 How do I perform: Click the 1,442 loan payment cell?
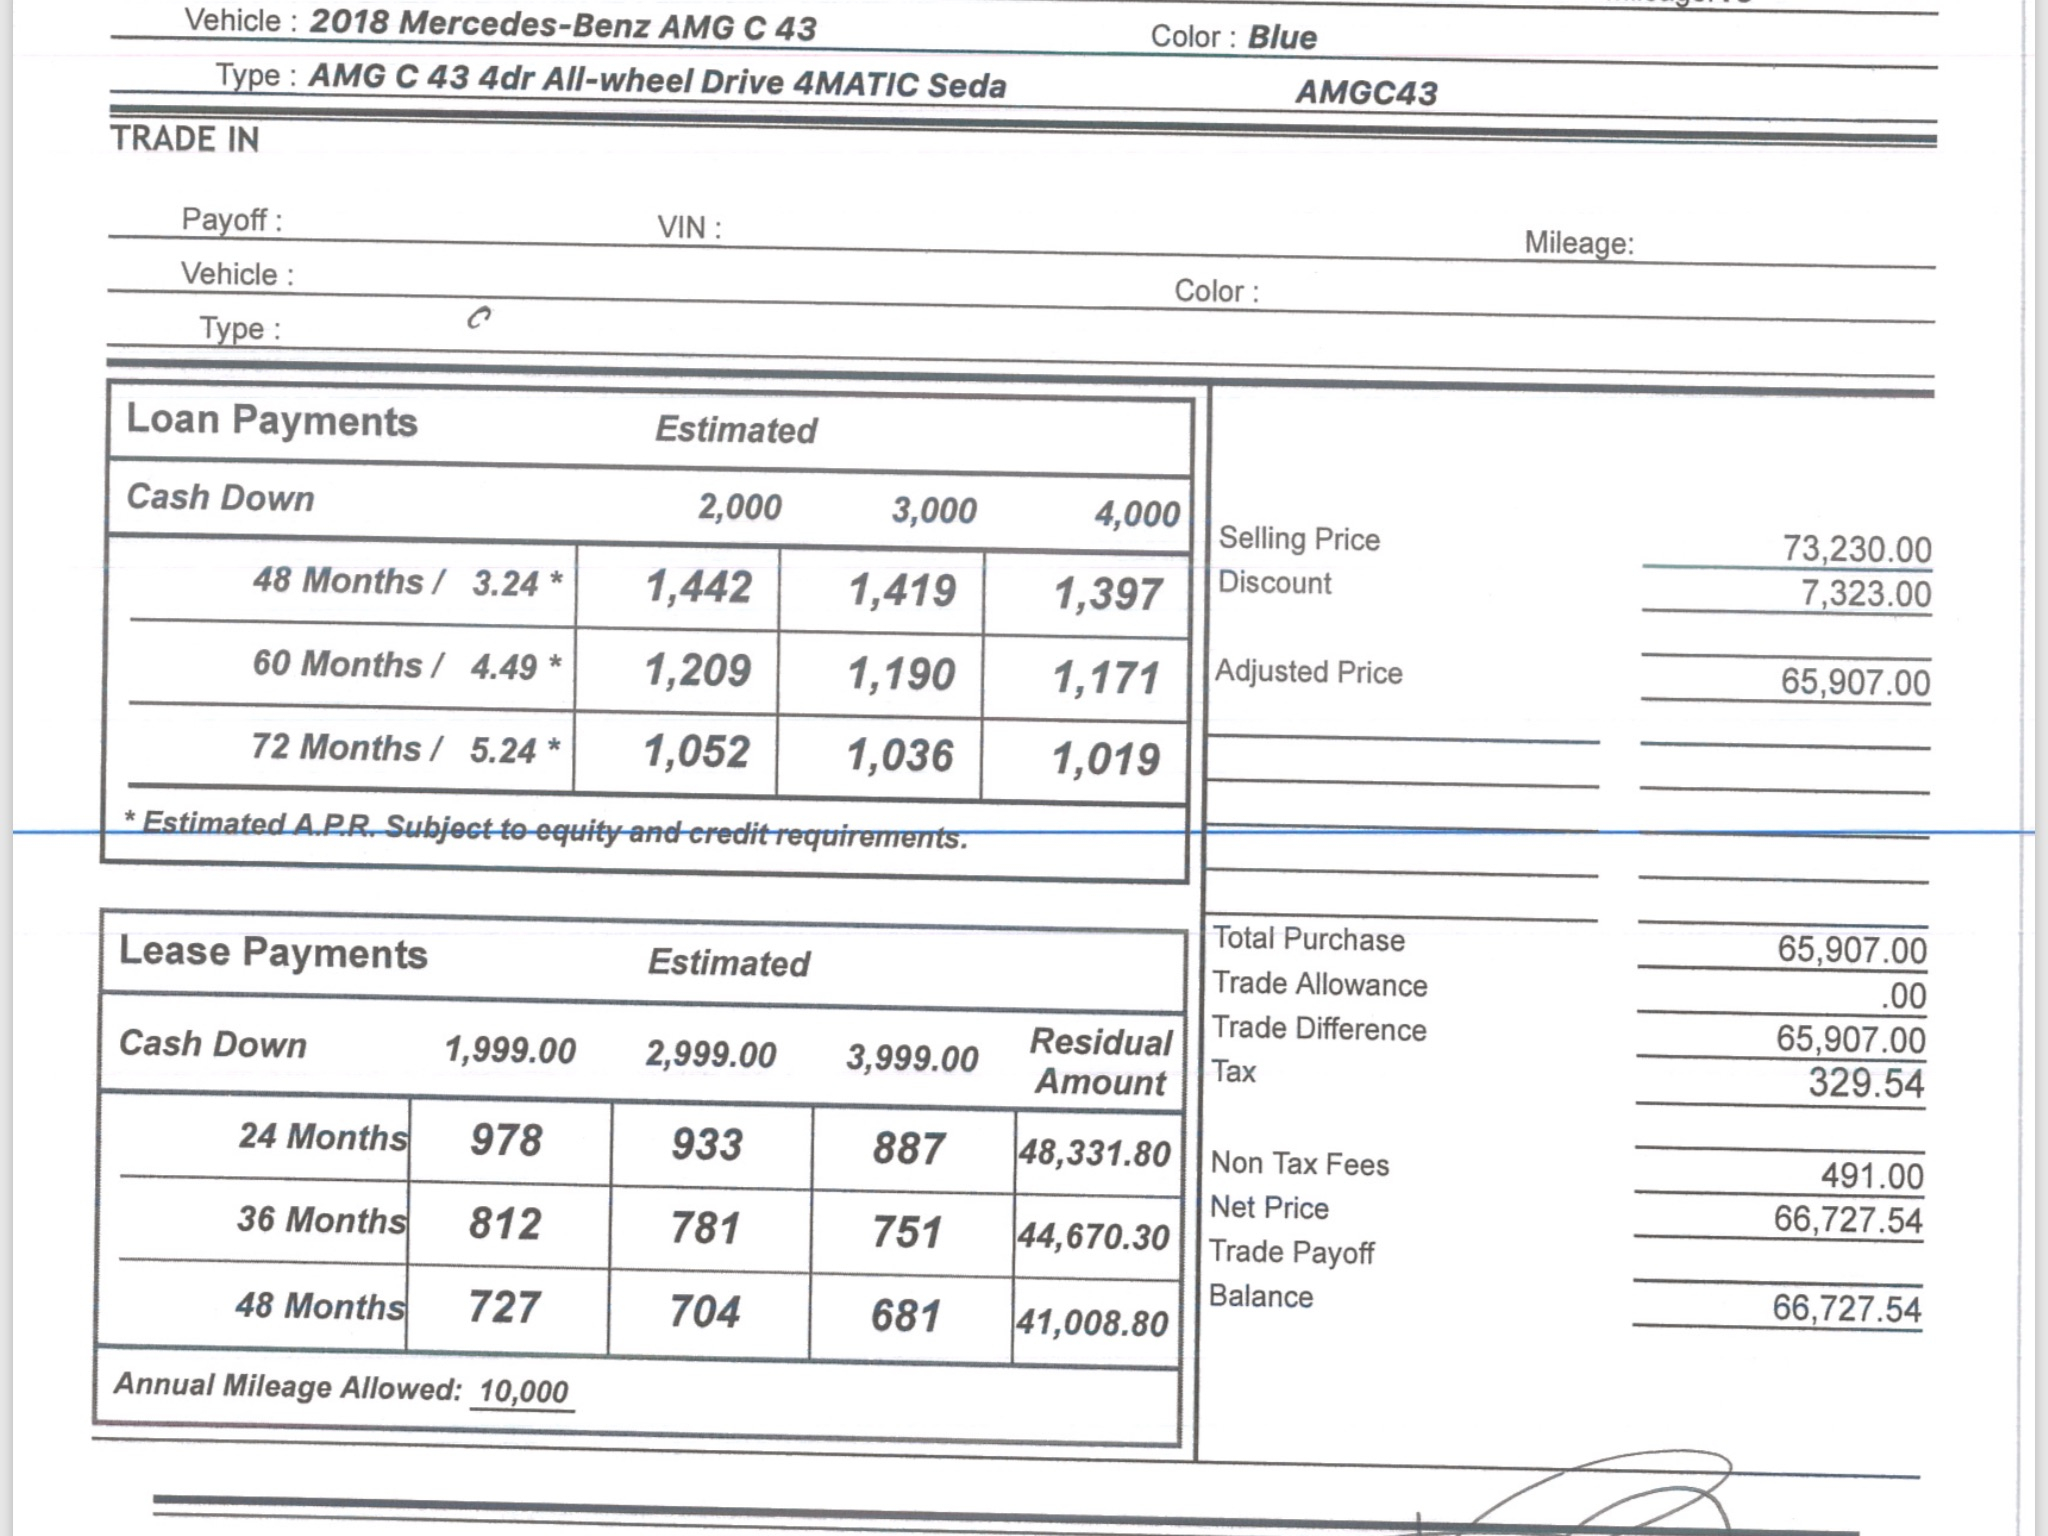click(x=697, y=587)
